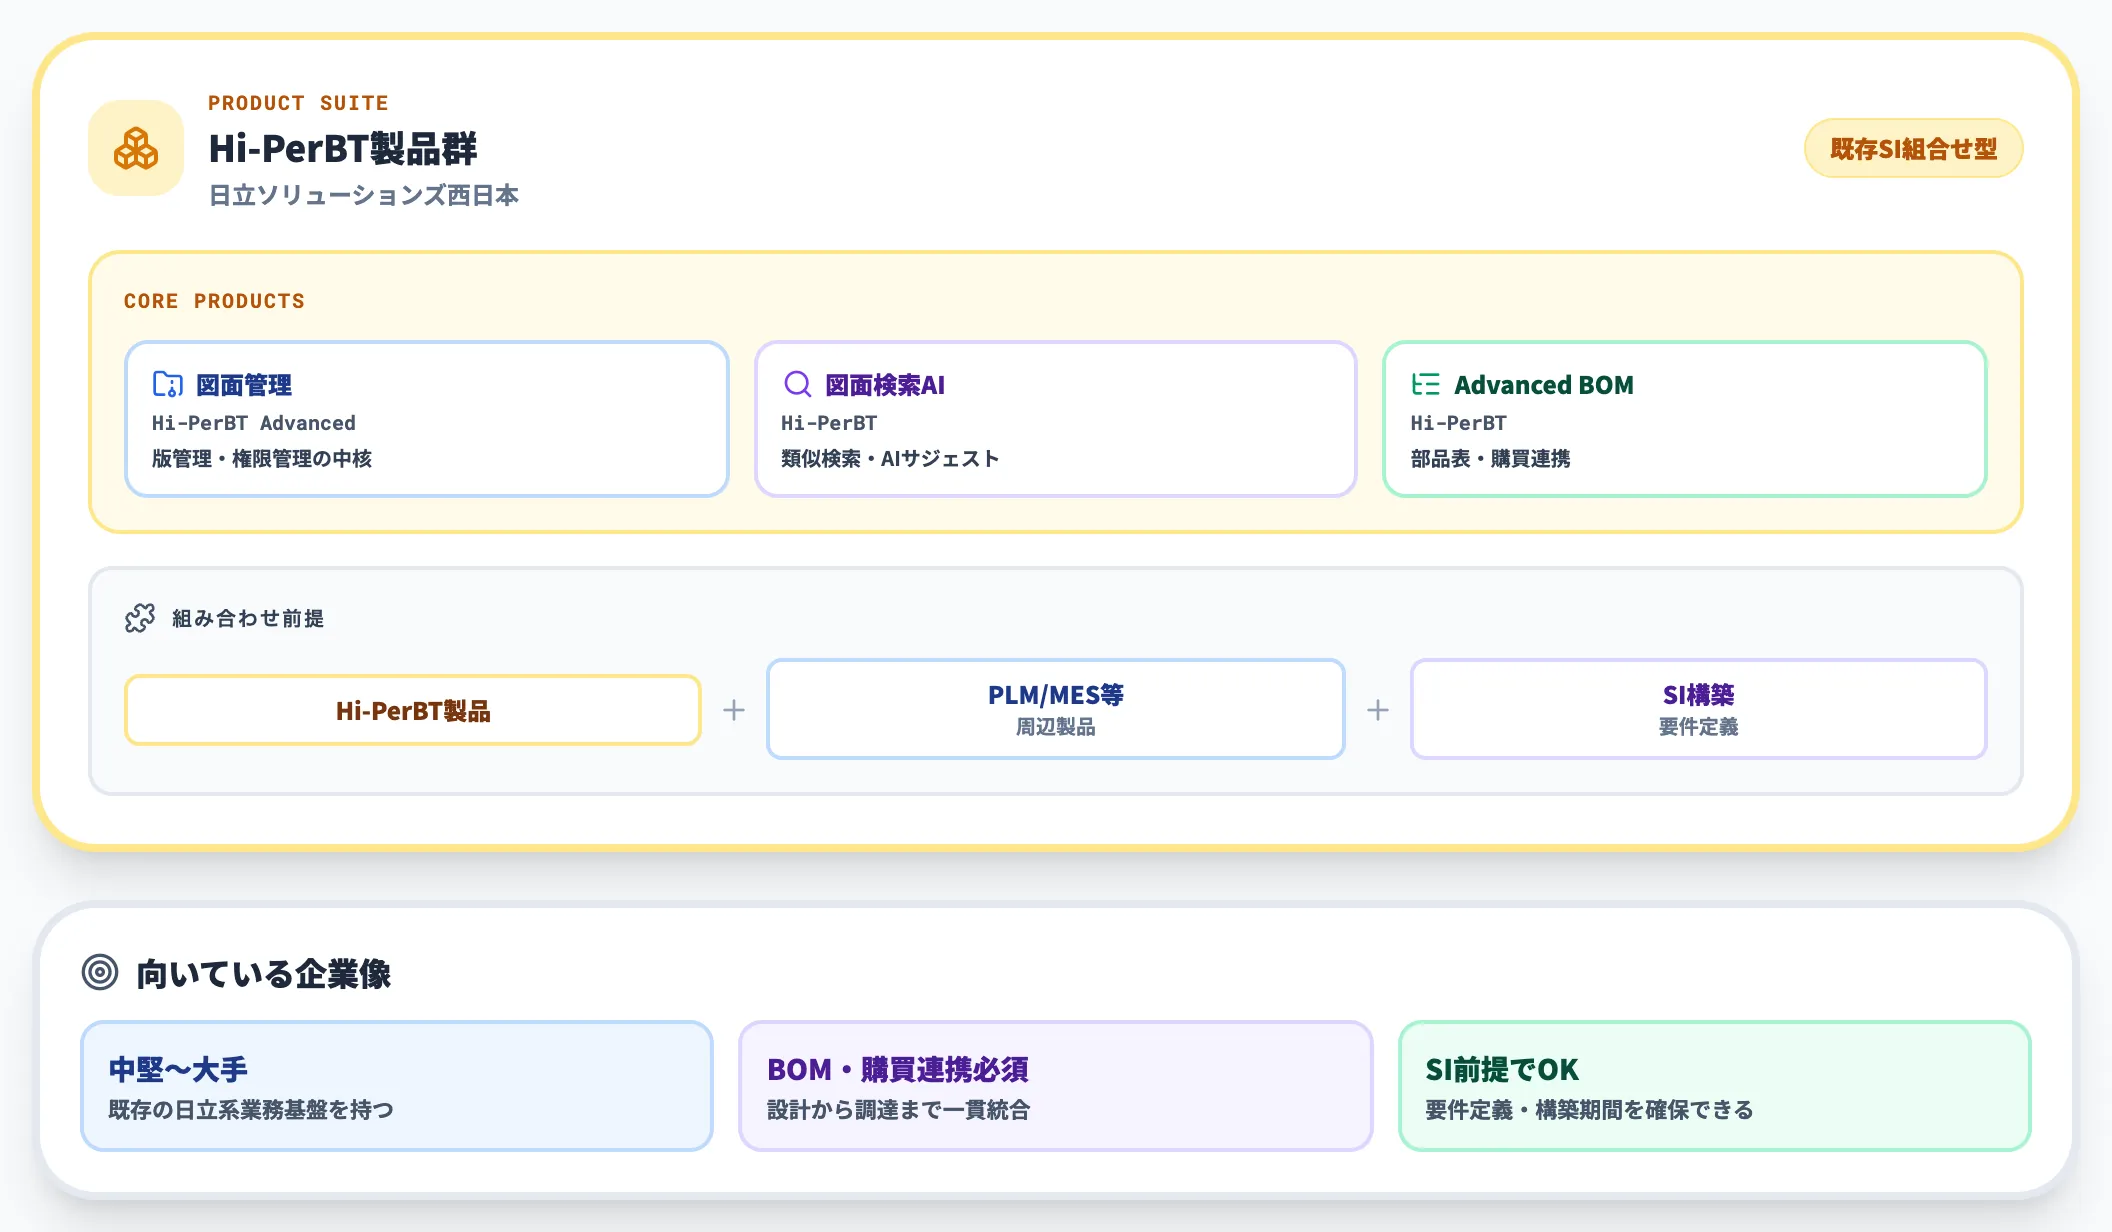Click the 日立ソリューションズ西日本 vendor label
The image size is (2112, 1232).
click(365, 196)
